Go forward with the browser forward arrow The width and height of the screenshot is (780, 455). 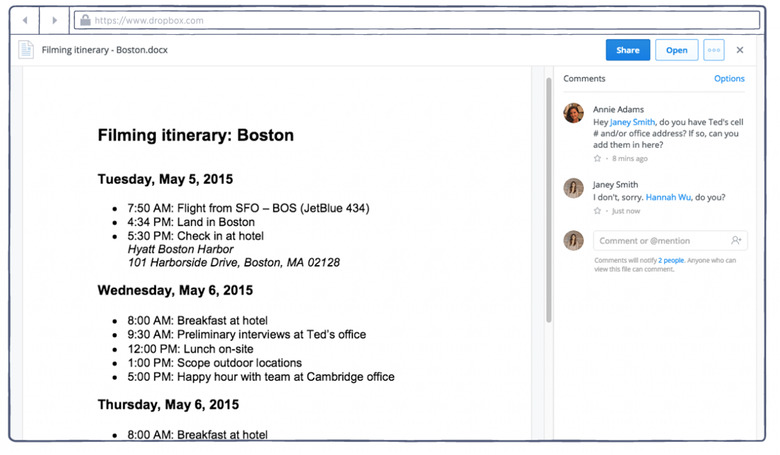point(54,20)
